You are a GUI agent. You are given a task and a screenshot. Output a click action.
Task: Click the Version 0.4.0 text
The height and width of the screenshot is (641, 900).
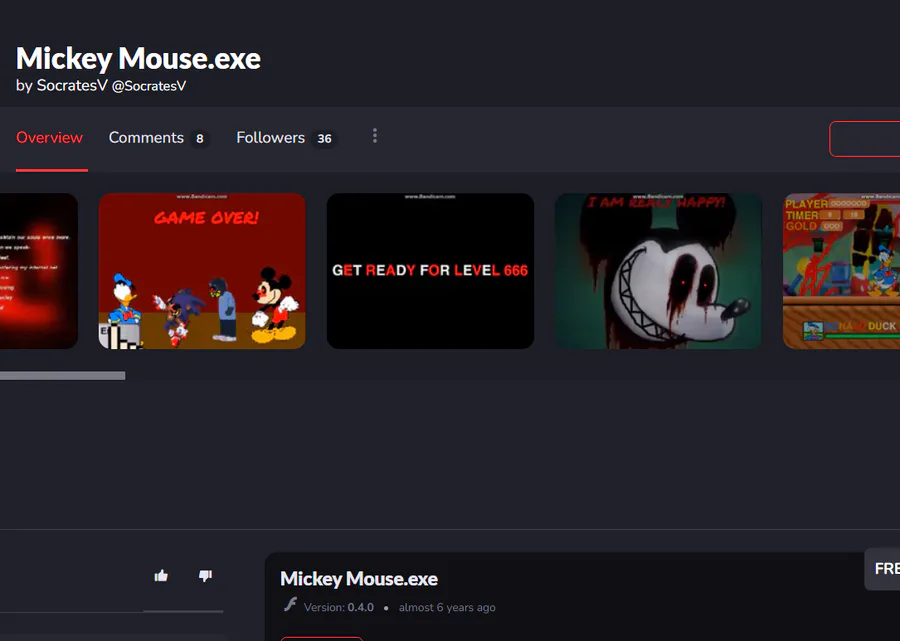click(x=339, y=607)
